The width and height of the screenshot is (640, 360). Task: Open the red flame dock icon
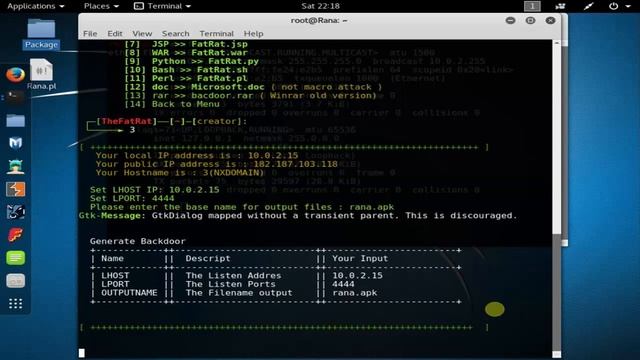pos(16,235)
